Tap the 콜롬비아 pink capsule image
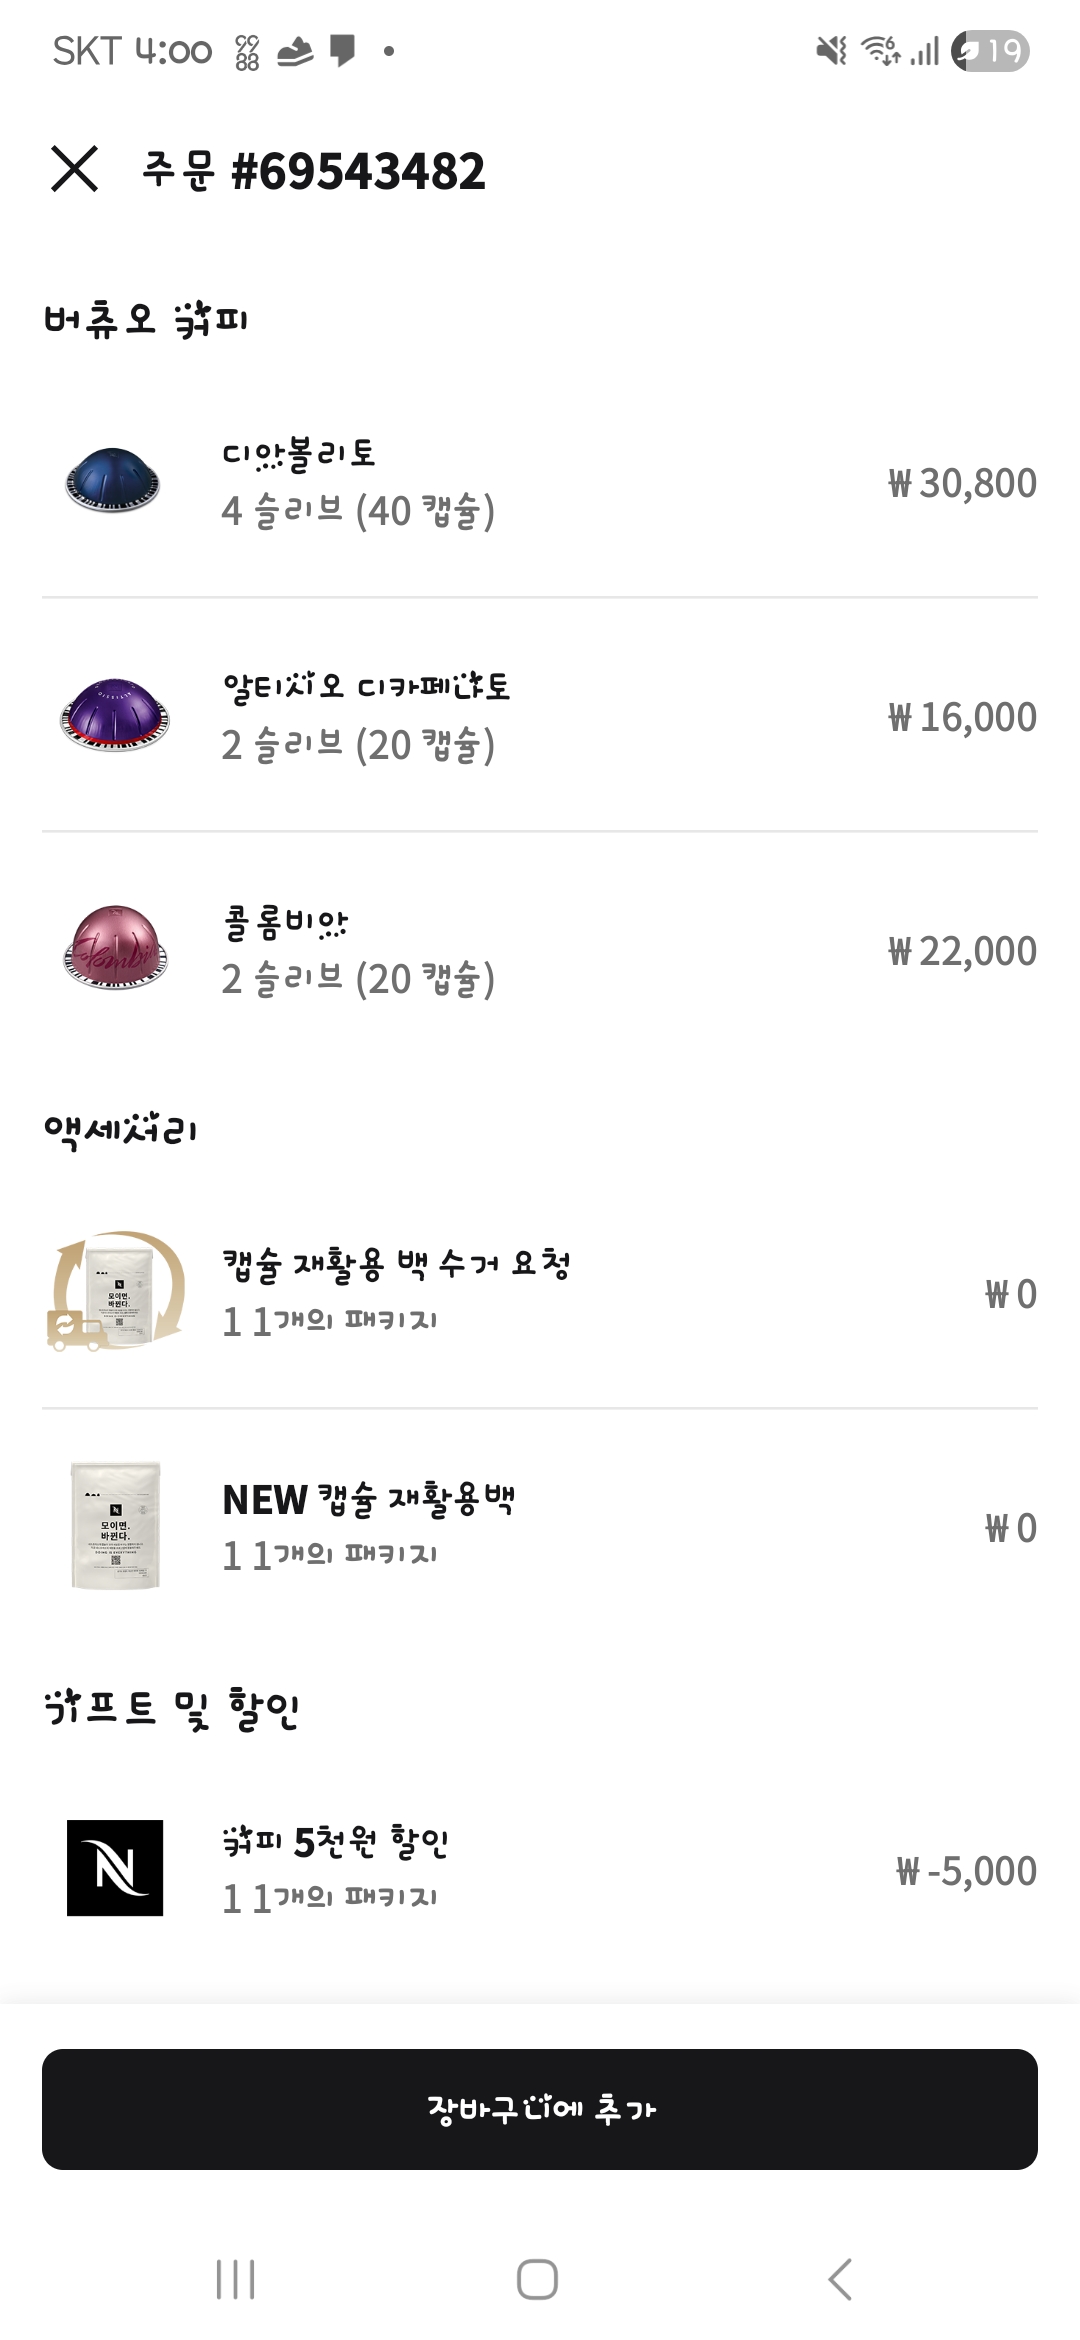This screenshot has height=2340, width=1080. coord(114,949)
